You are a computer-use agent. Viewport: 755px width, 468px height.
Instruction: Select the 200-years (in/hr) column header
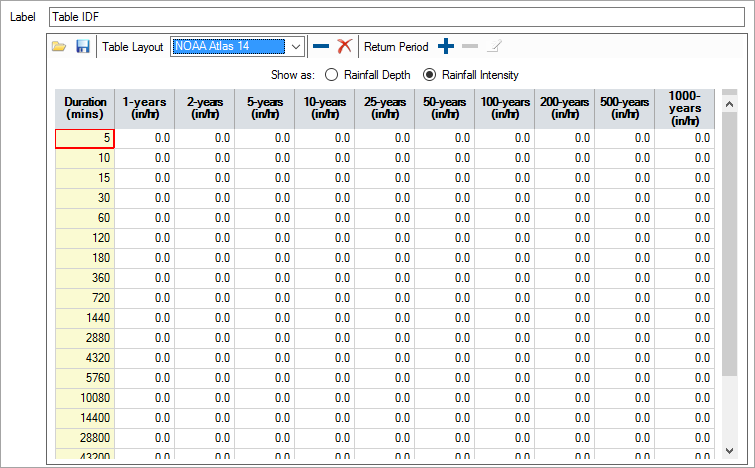564,109
